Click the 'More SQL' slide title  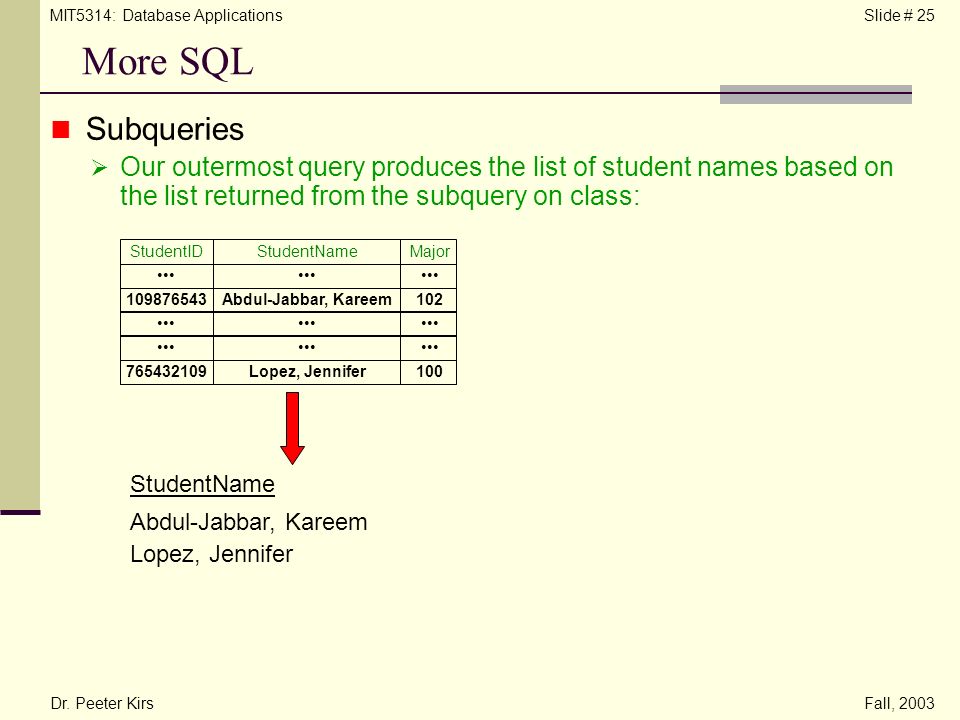coord(168,62)
